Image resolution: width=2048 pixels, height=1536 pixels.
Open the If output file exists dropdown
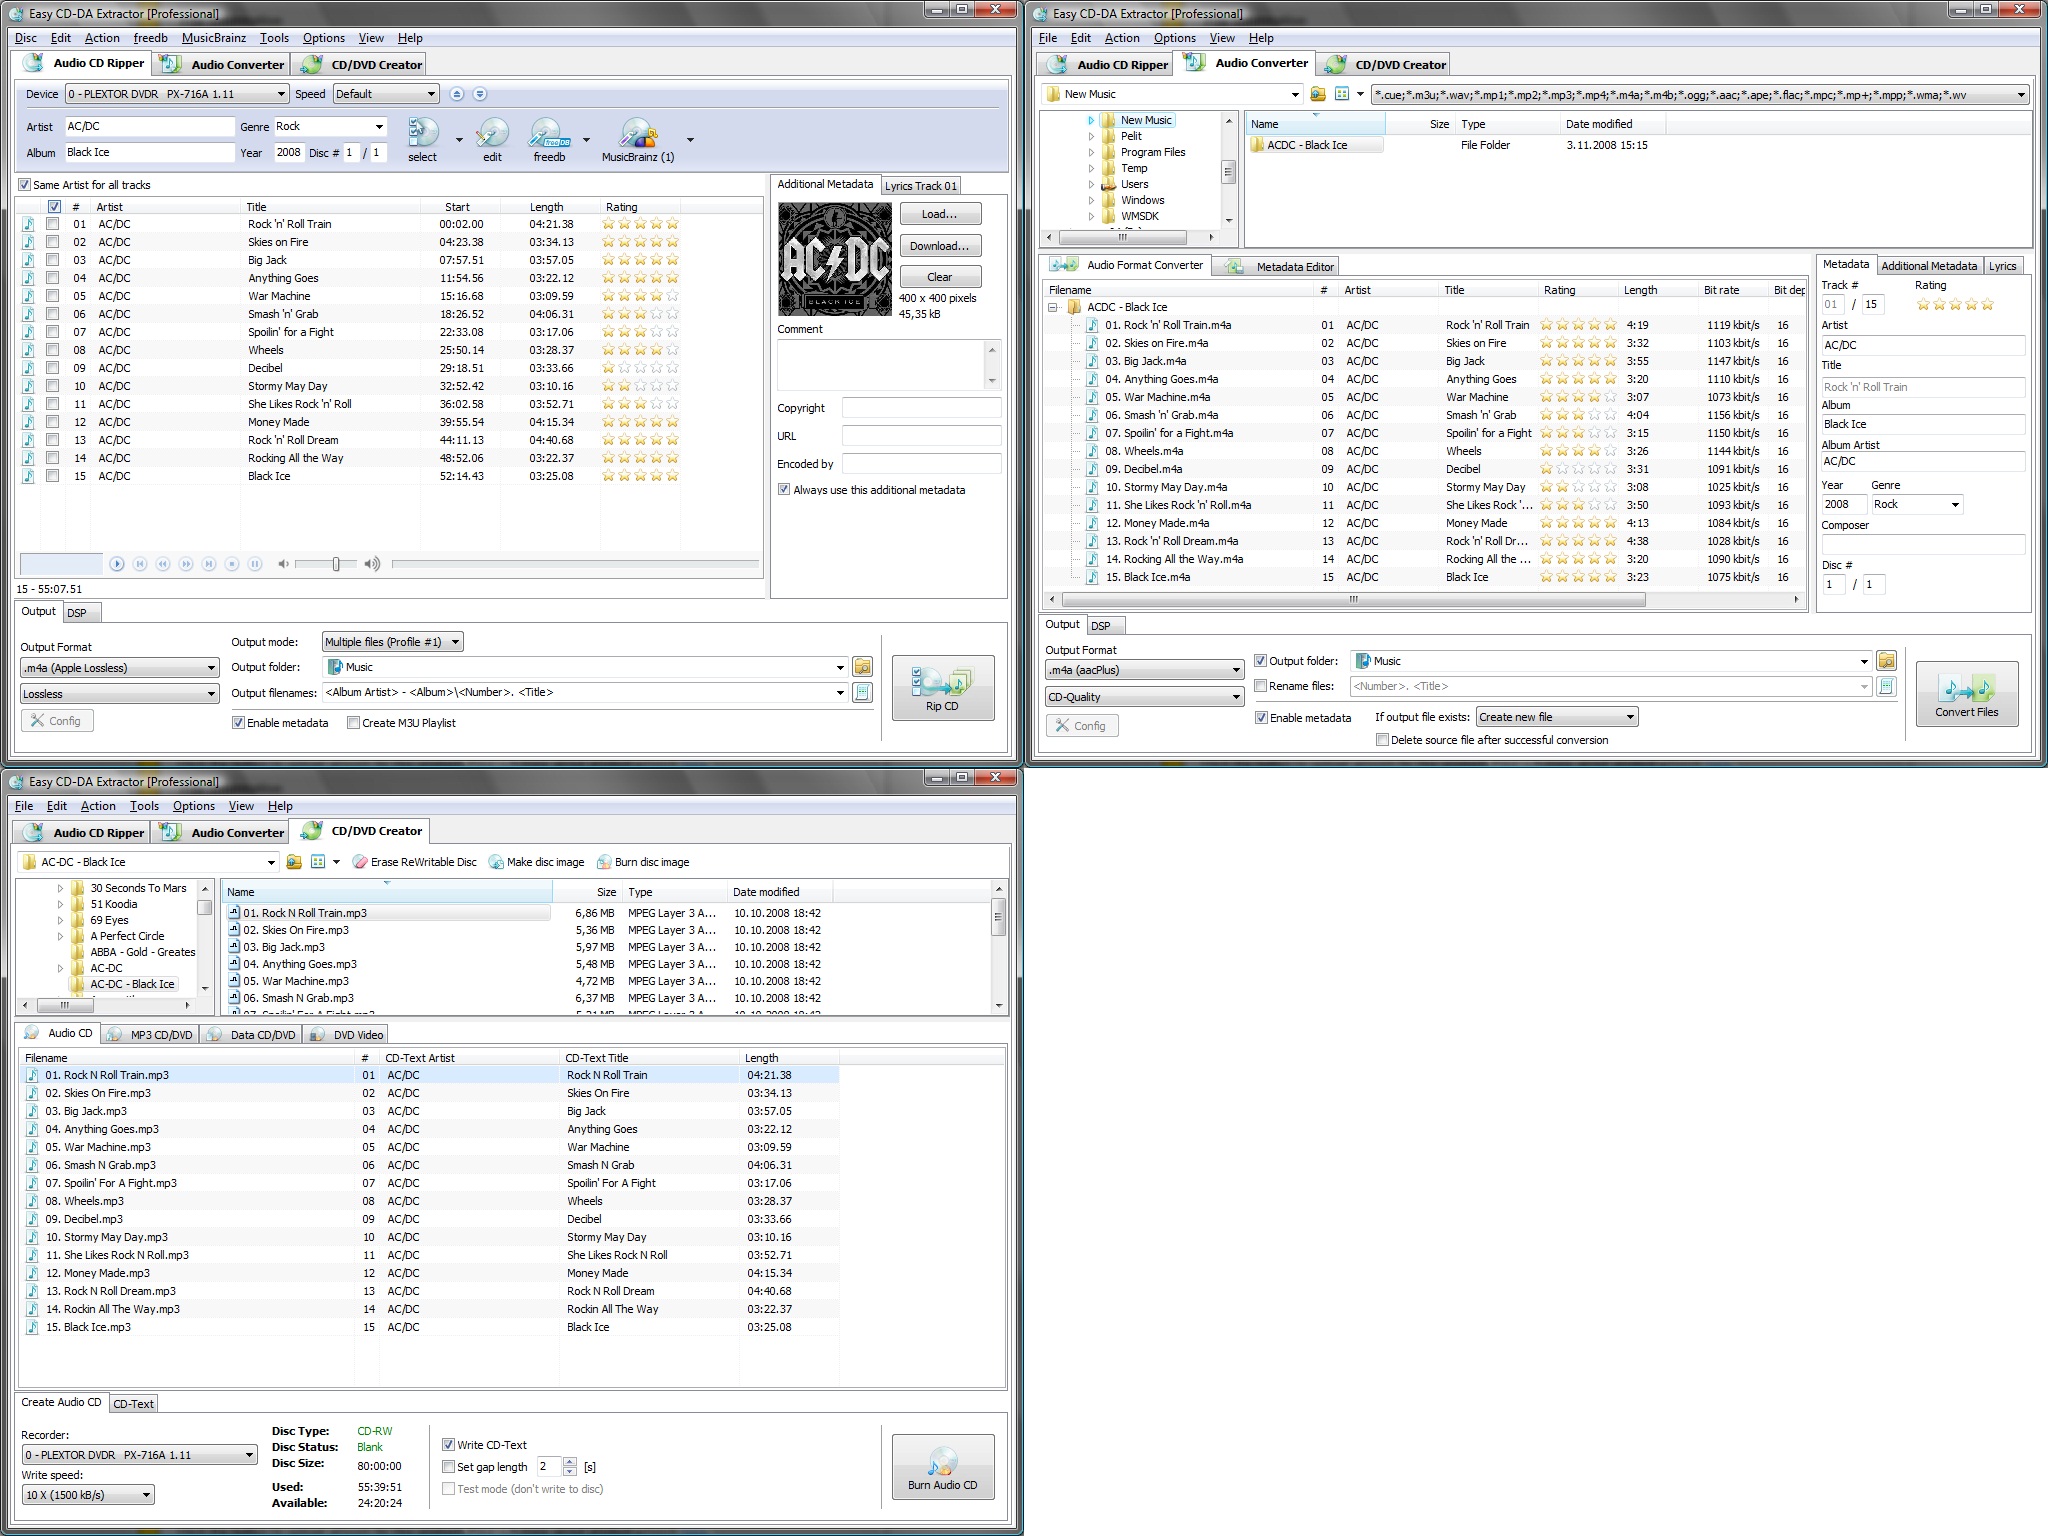coord(1557,717)
